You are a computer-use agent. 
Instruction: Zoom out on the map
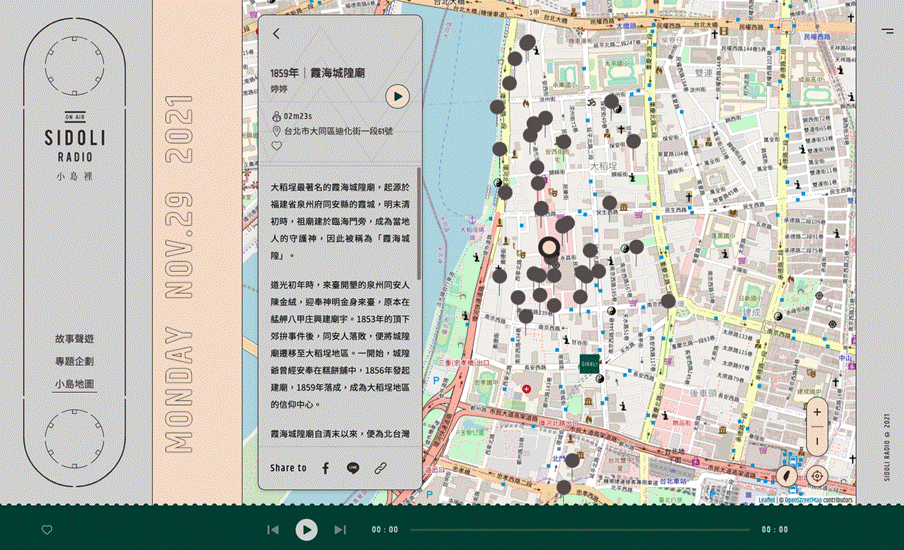(817, 440)
